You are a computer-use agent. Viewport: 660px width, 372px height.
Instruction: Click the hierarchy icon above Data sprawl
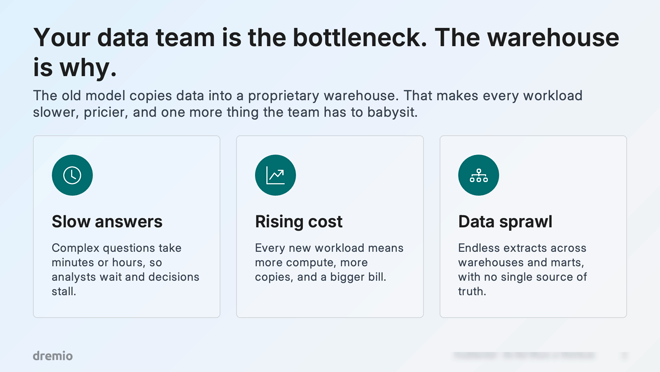coord(479,175)
